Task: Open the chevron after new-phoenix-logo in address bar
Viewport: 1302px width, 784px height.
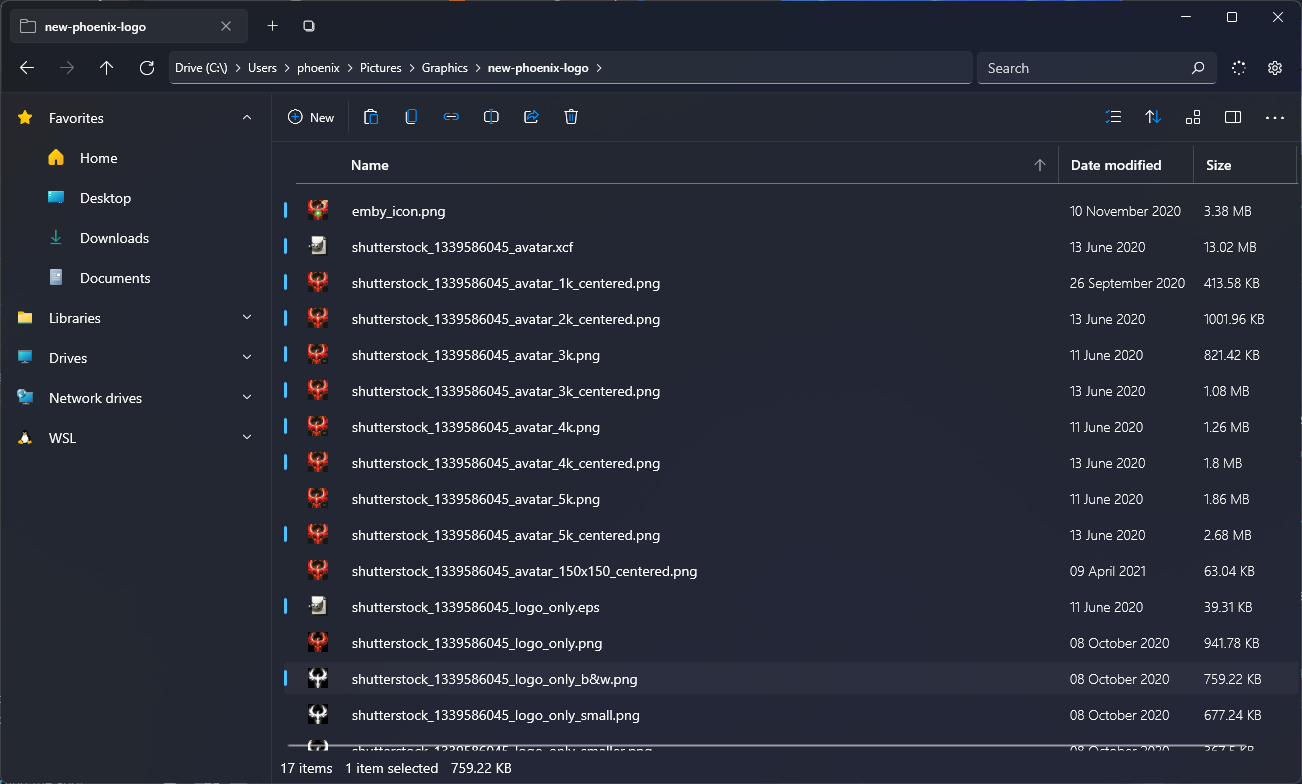Action: [x=599, y=68]
